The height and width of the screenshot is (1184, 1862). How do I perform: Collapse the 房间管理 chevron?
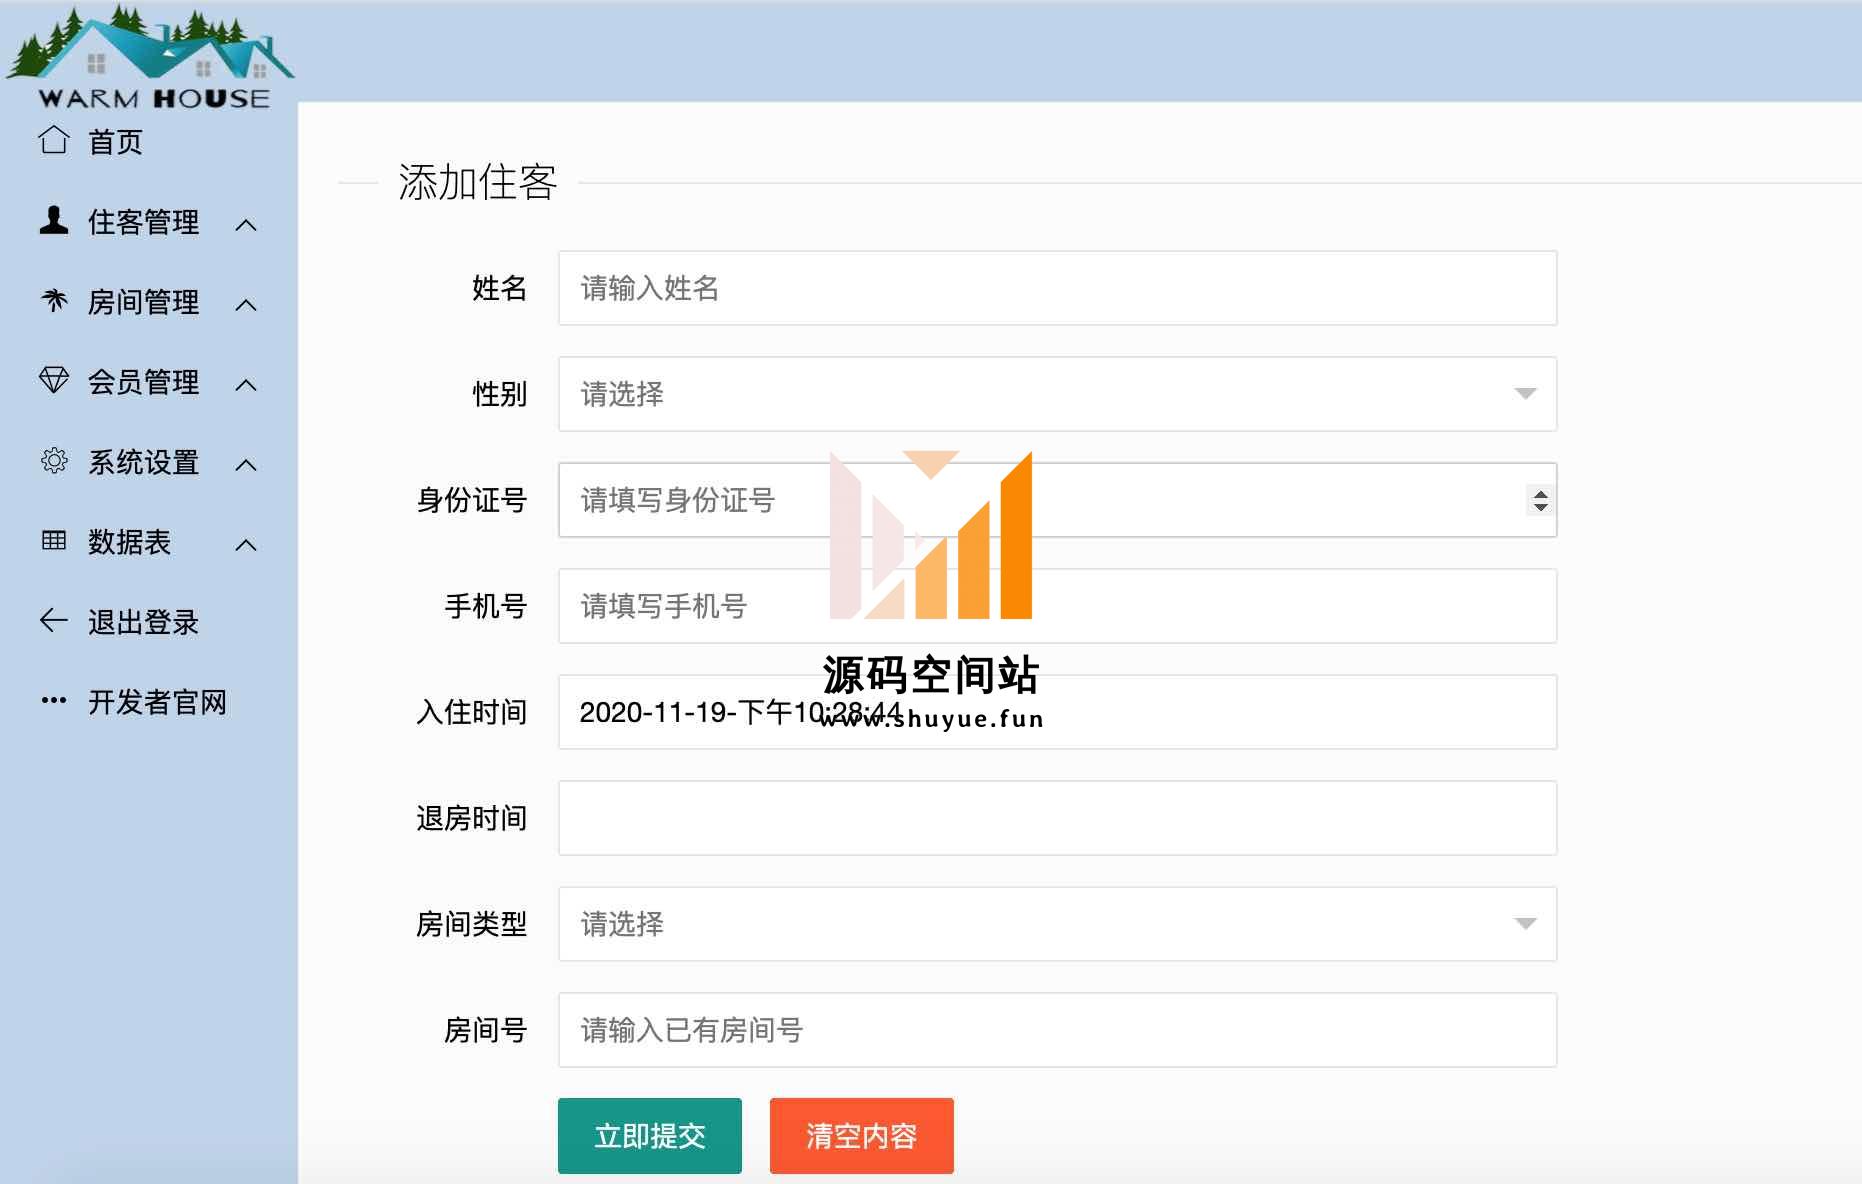coord(246,304)
